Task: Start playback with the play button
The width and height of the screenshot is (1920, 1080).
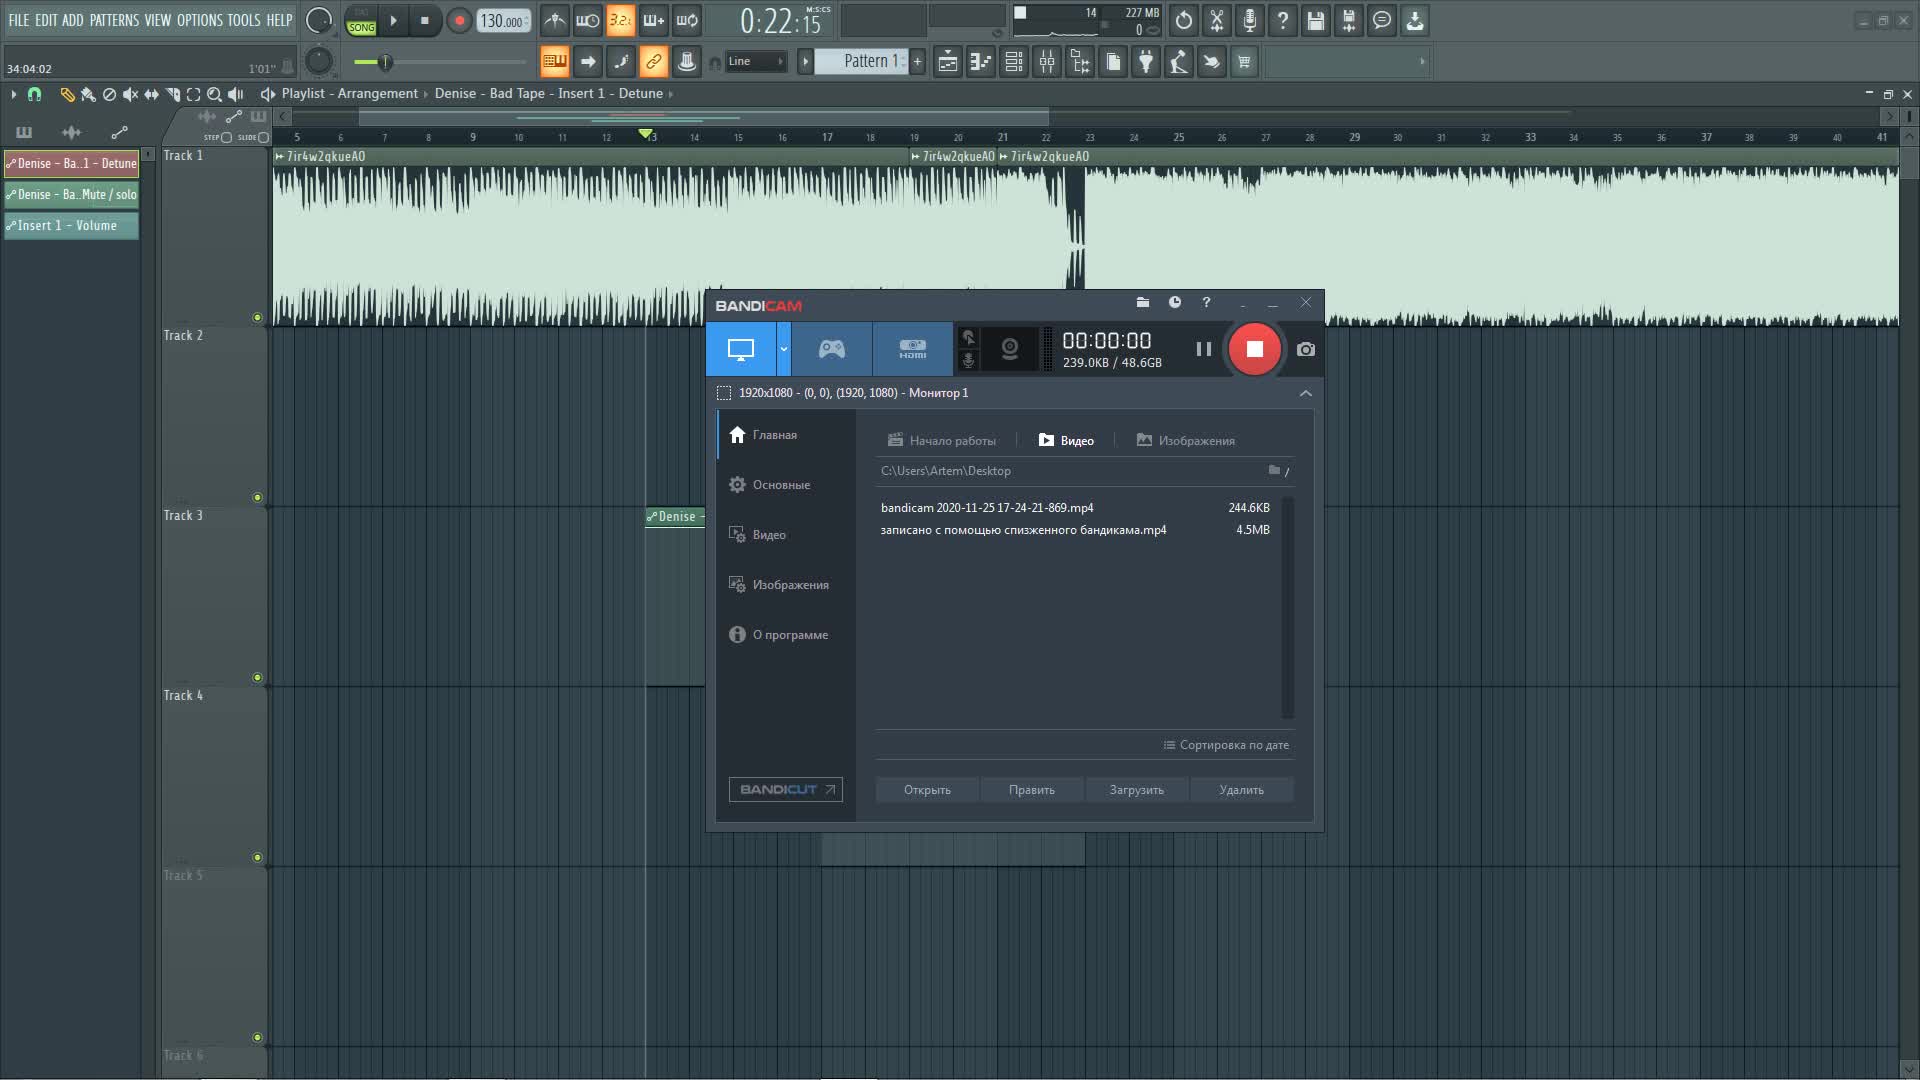Action: coord(393,20)
